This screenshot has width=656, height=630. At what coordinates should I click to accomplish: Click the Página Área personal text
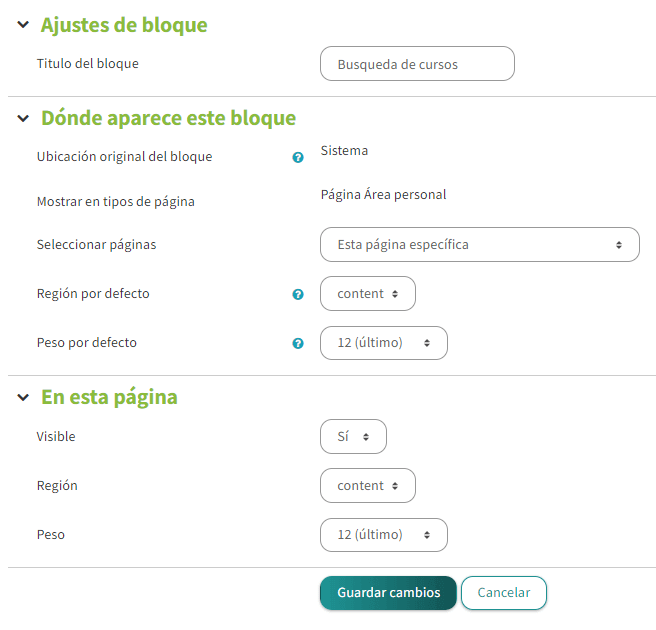(383, 195)
